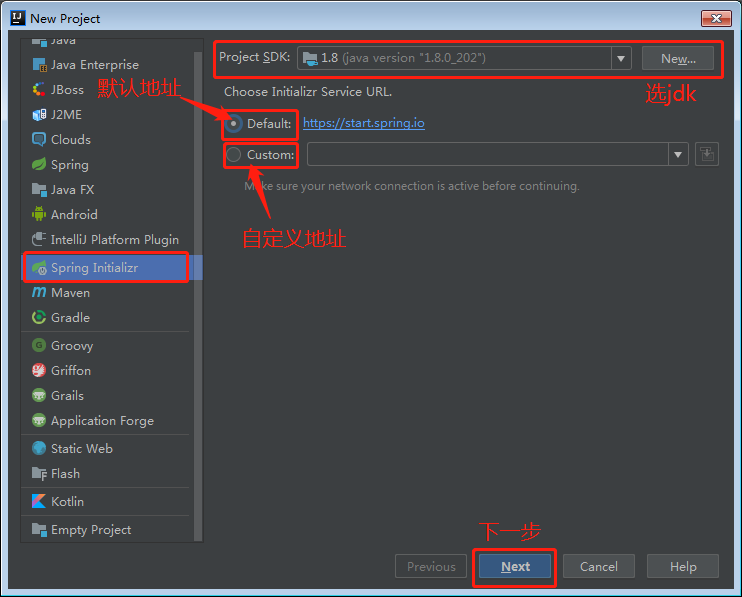The height and width of the screenshot is (597, 742).
Task: Click the JBoss list label
Action: point(67,89)
